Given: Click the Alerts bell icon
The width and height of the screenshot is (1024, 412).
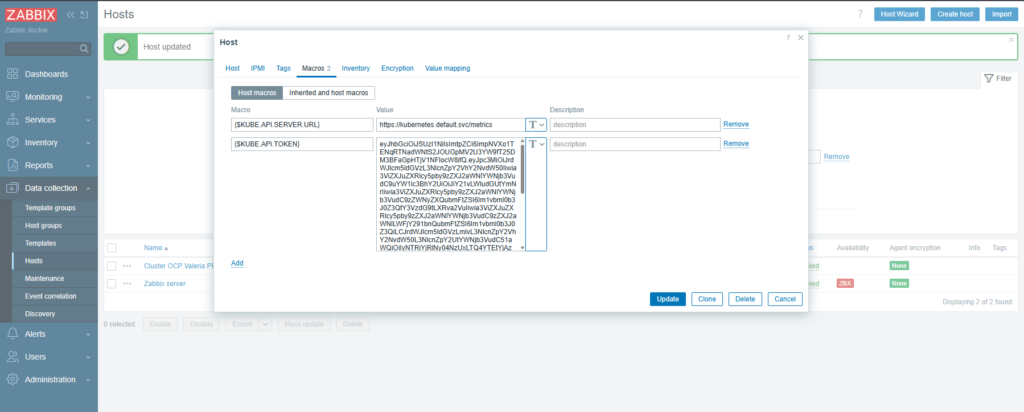Looking at the screenshot, I should point(12,334).
